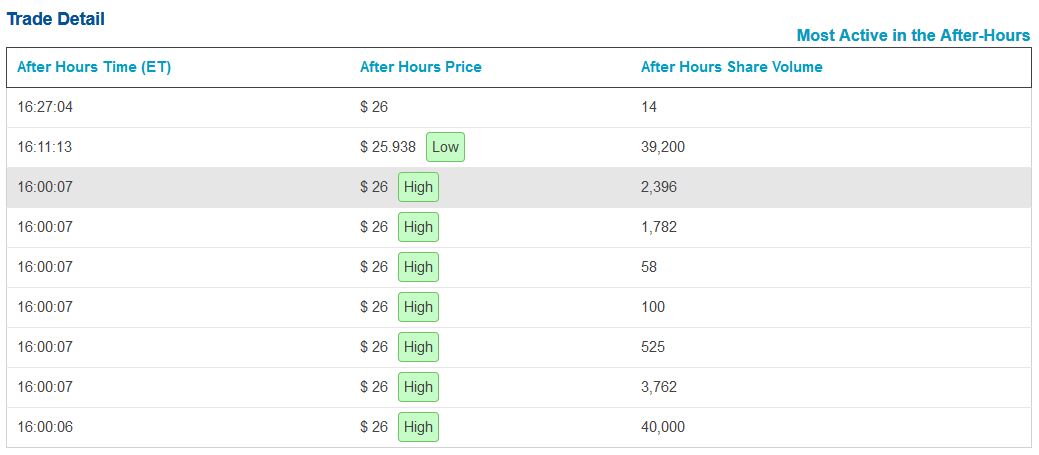Select the 525 share volume value
This screenshot has width=1039, height=455.
coord(652,347)
